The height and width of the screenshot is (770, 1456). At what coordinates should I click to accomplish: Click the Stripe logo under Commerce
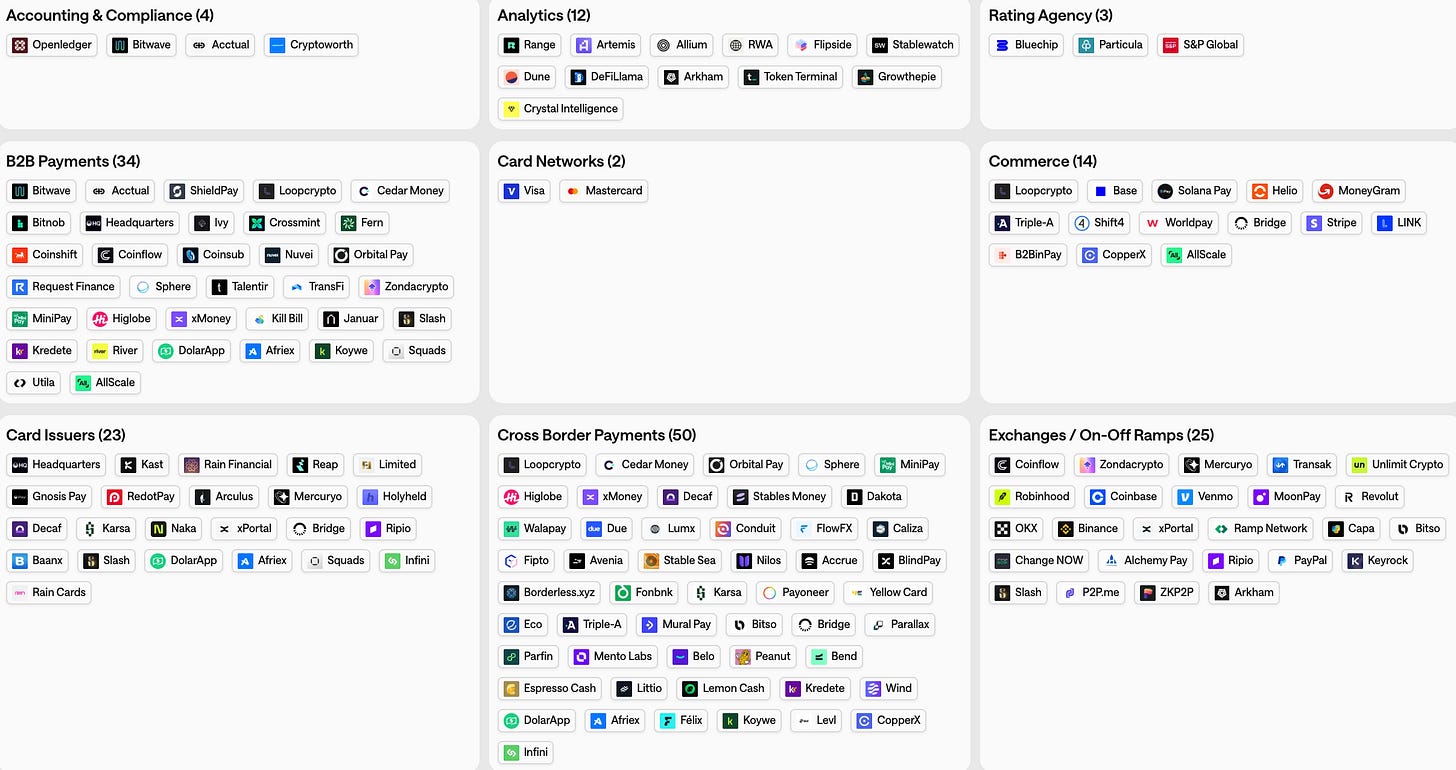(1331, 222)
